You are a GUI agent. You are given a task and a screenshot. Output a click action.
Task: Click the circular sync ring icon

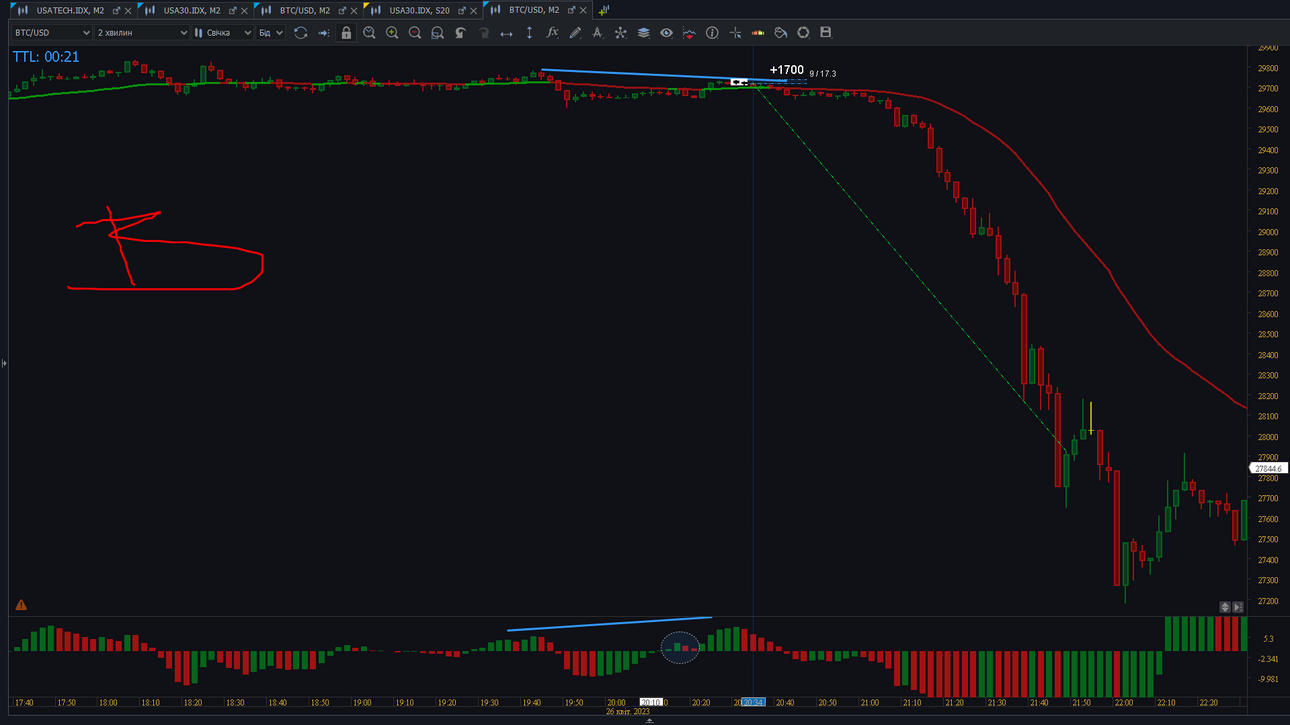(803, 33)
